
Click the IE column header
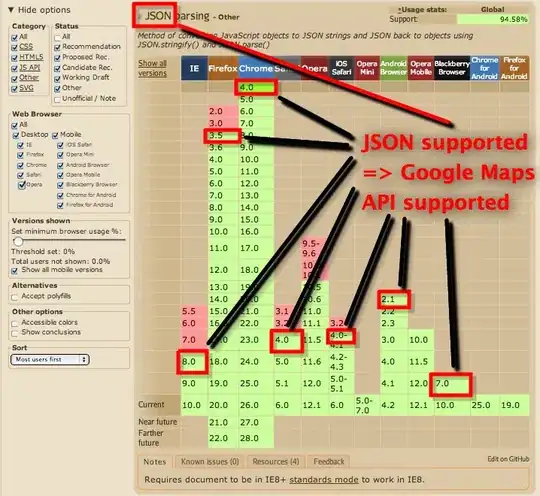tap(194, 68)
